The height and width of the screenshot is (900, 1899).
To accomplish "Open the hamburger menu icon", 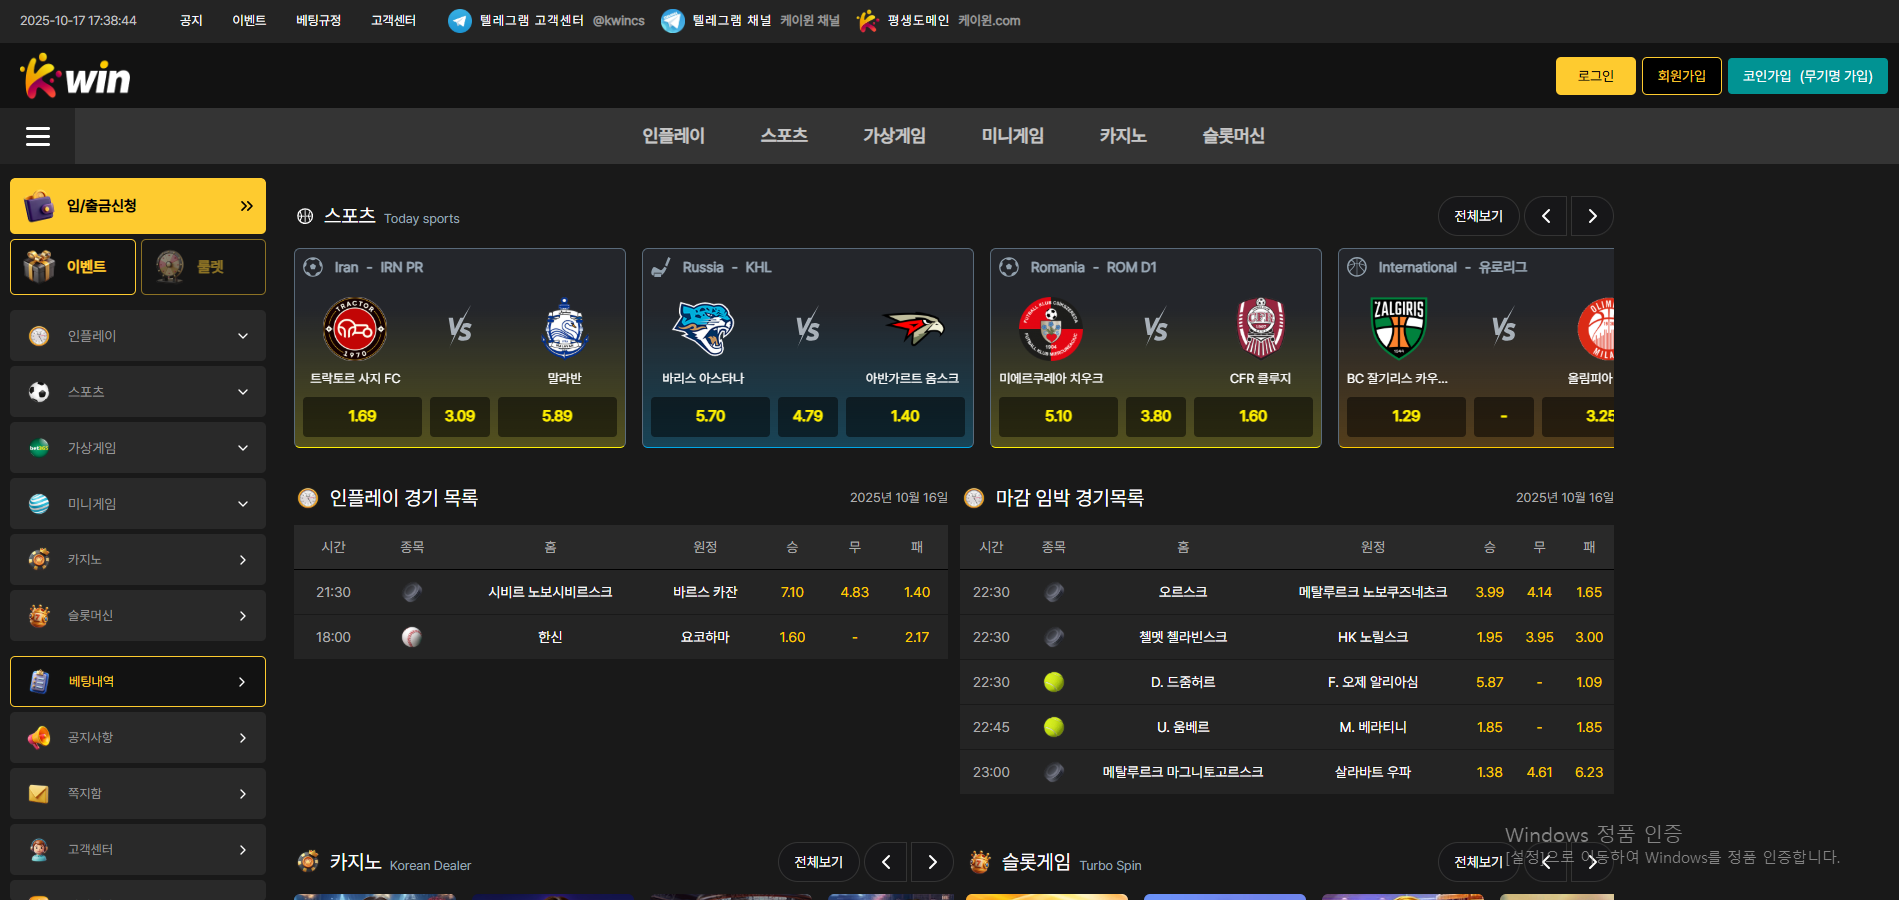I will (x=38, y=136).
